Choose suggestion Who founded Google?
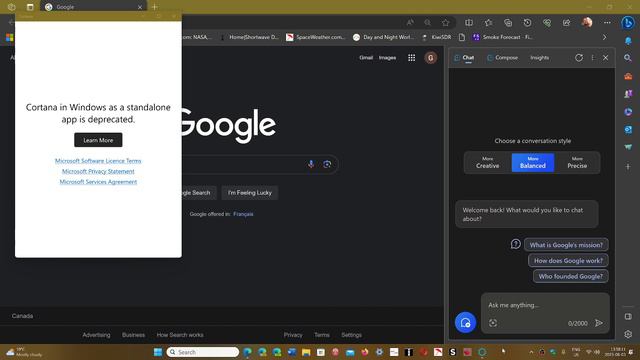Screen dimensions: 640x360 [x=571, y=276]
